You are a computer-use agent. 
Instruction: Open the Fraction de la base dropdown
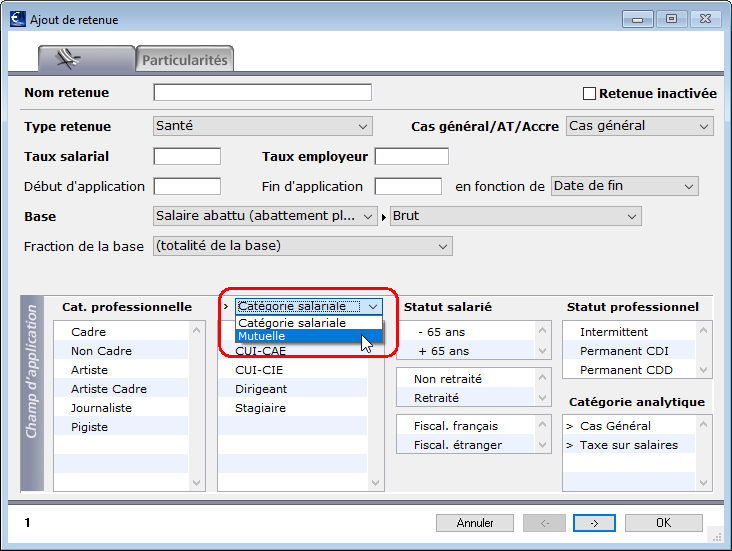pos(303,246)
